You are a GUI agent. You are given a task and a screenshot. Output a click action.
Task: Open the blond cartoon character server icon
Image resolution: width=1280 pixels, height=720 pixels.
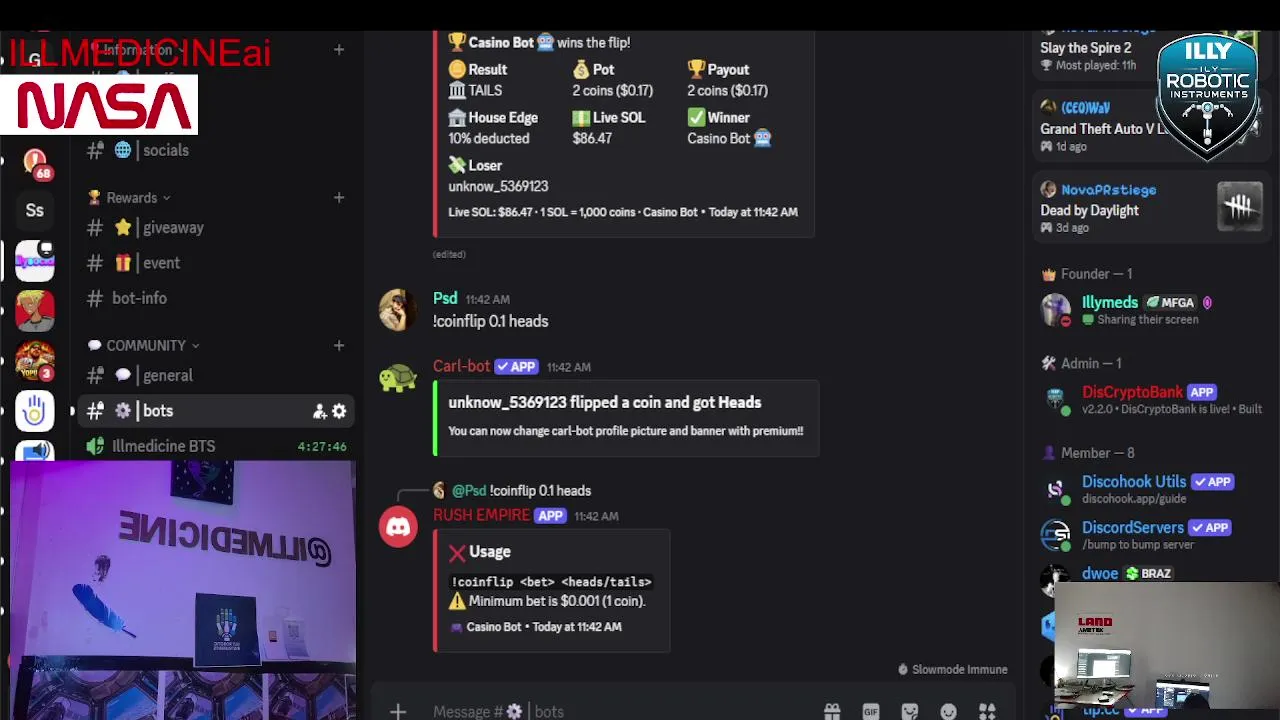(x=35, y=311)
